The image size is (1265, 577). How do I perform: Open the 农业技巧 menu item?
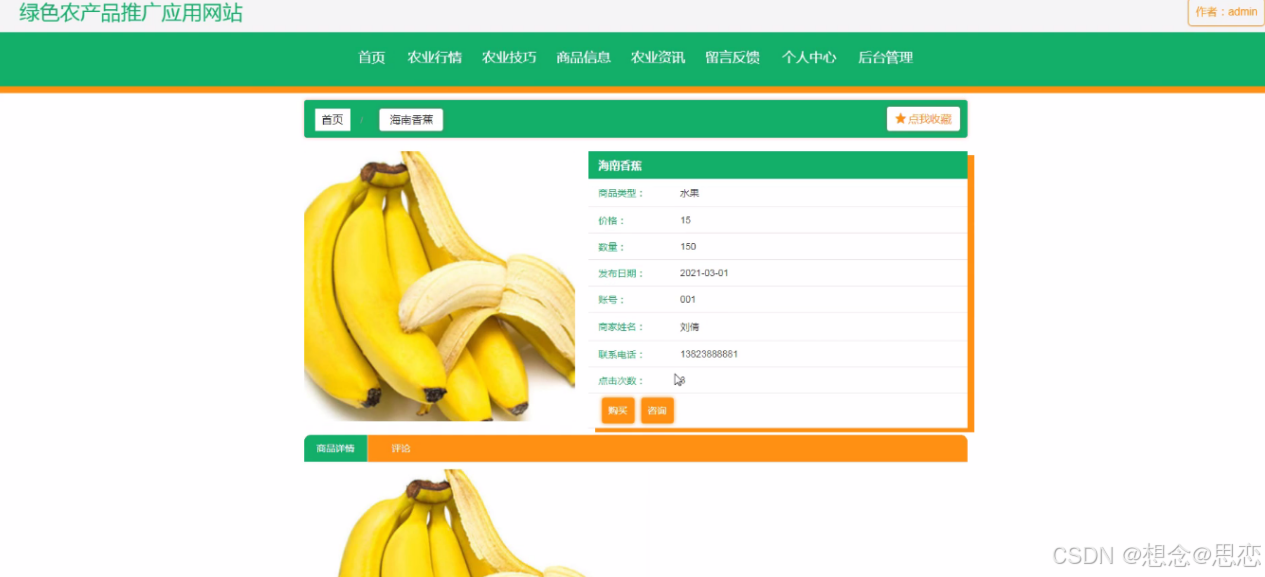[509, 58]
